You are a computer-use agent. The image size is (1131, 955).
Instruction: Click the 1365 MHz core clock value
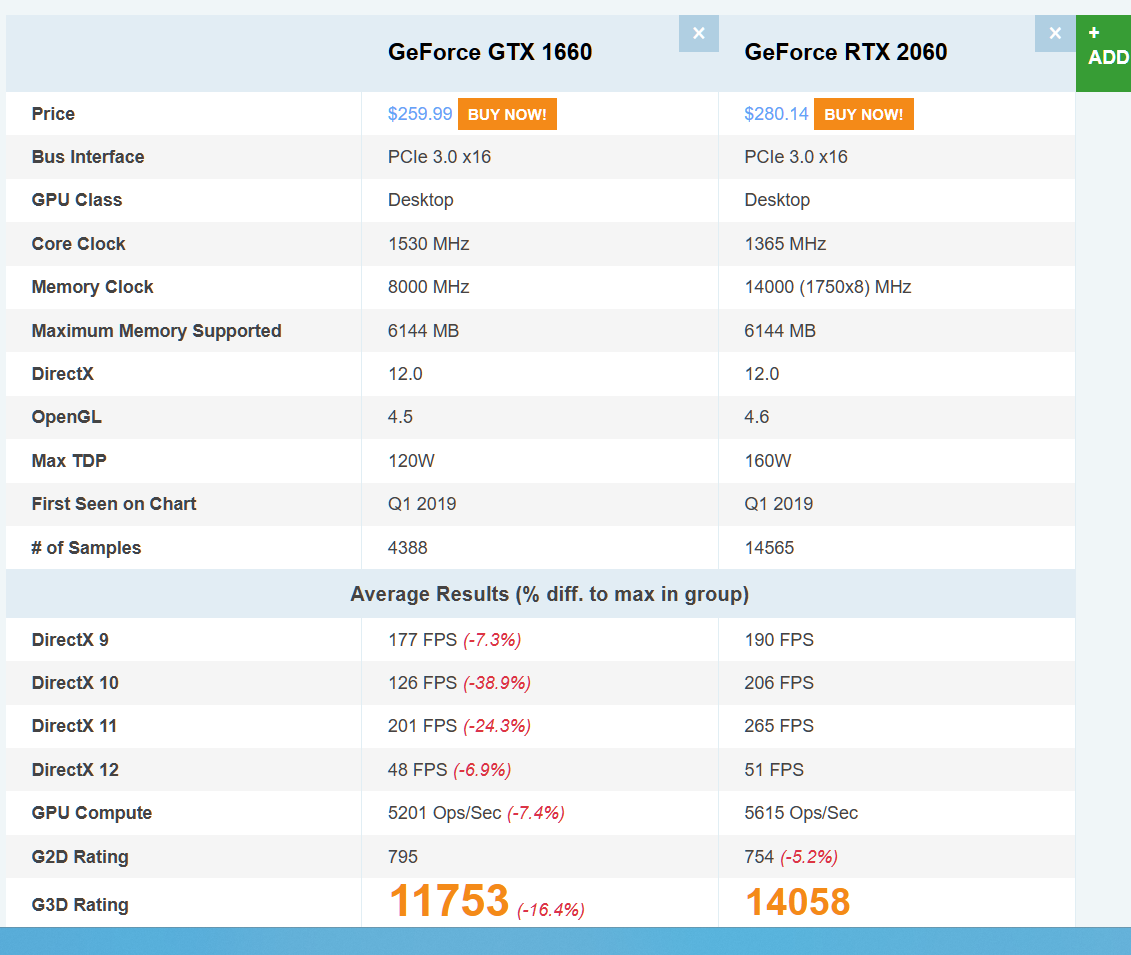(x=785, y=244)
